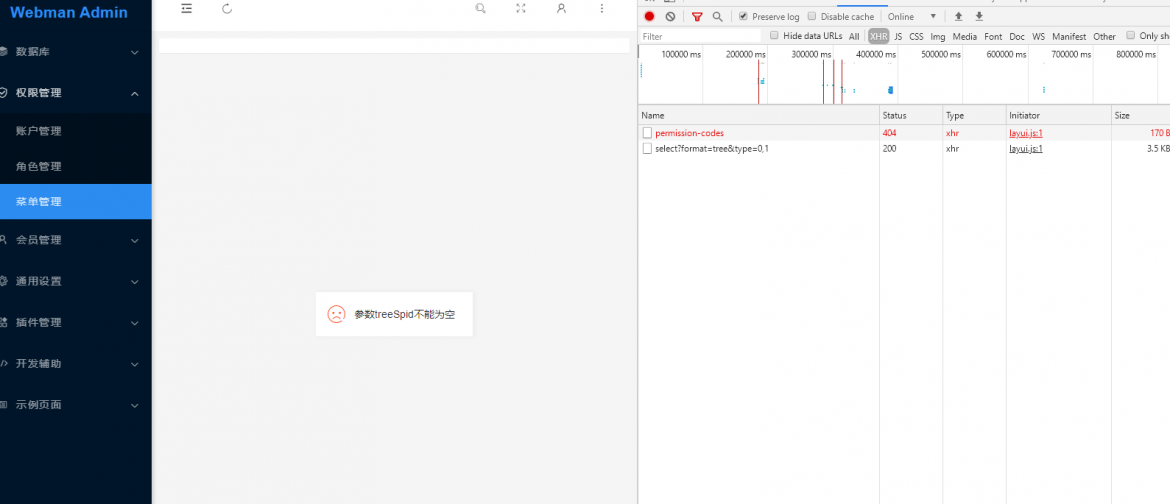Open the Online throttling dropdown
Screen dimensions: 1170x504
point(912,16)
